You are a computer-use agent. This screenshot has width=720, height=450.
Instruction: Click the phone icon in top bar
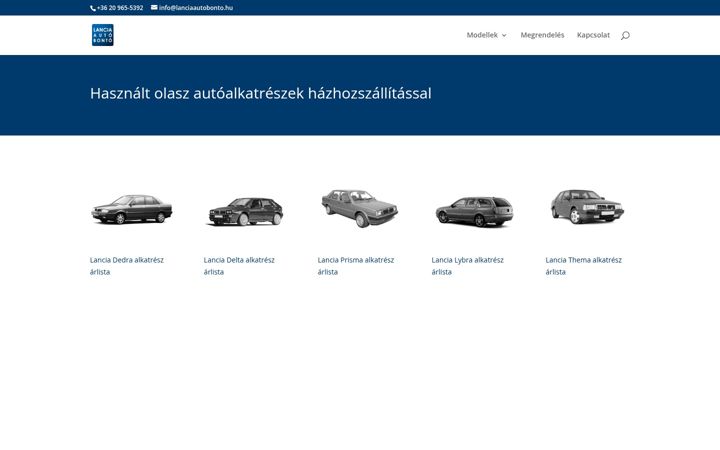click(x=93, y=8)
